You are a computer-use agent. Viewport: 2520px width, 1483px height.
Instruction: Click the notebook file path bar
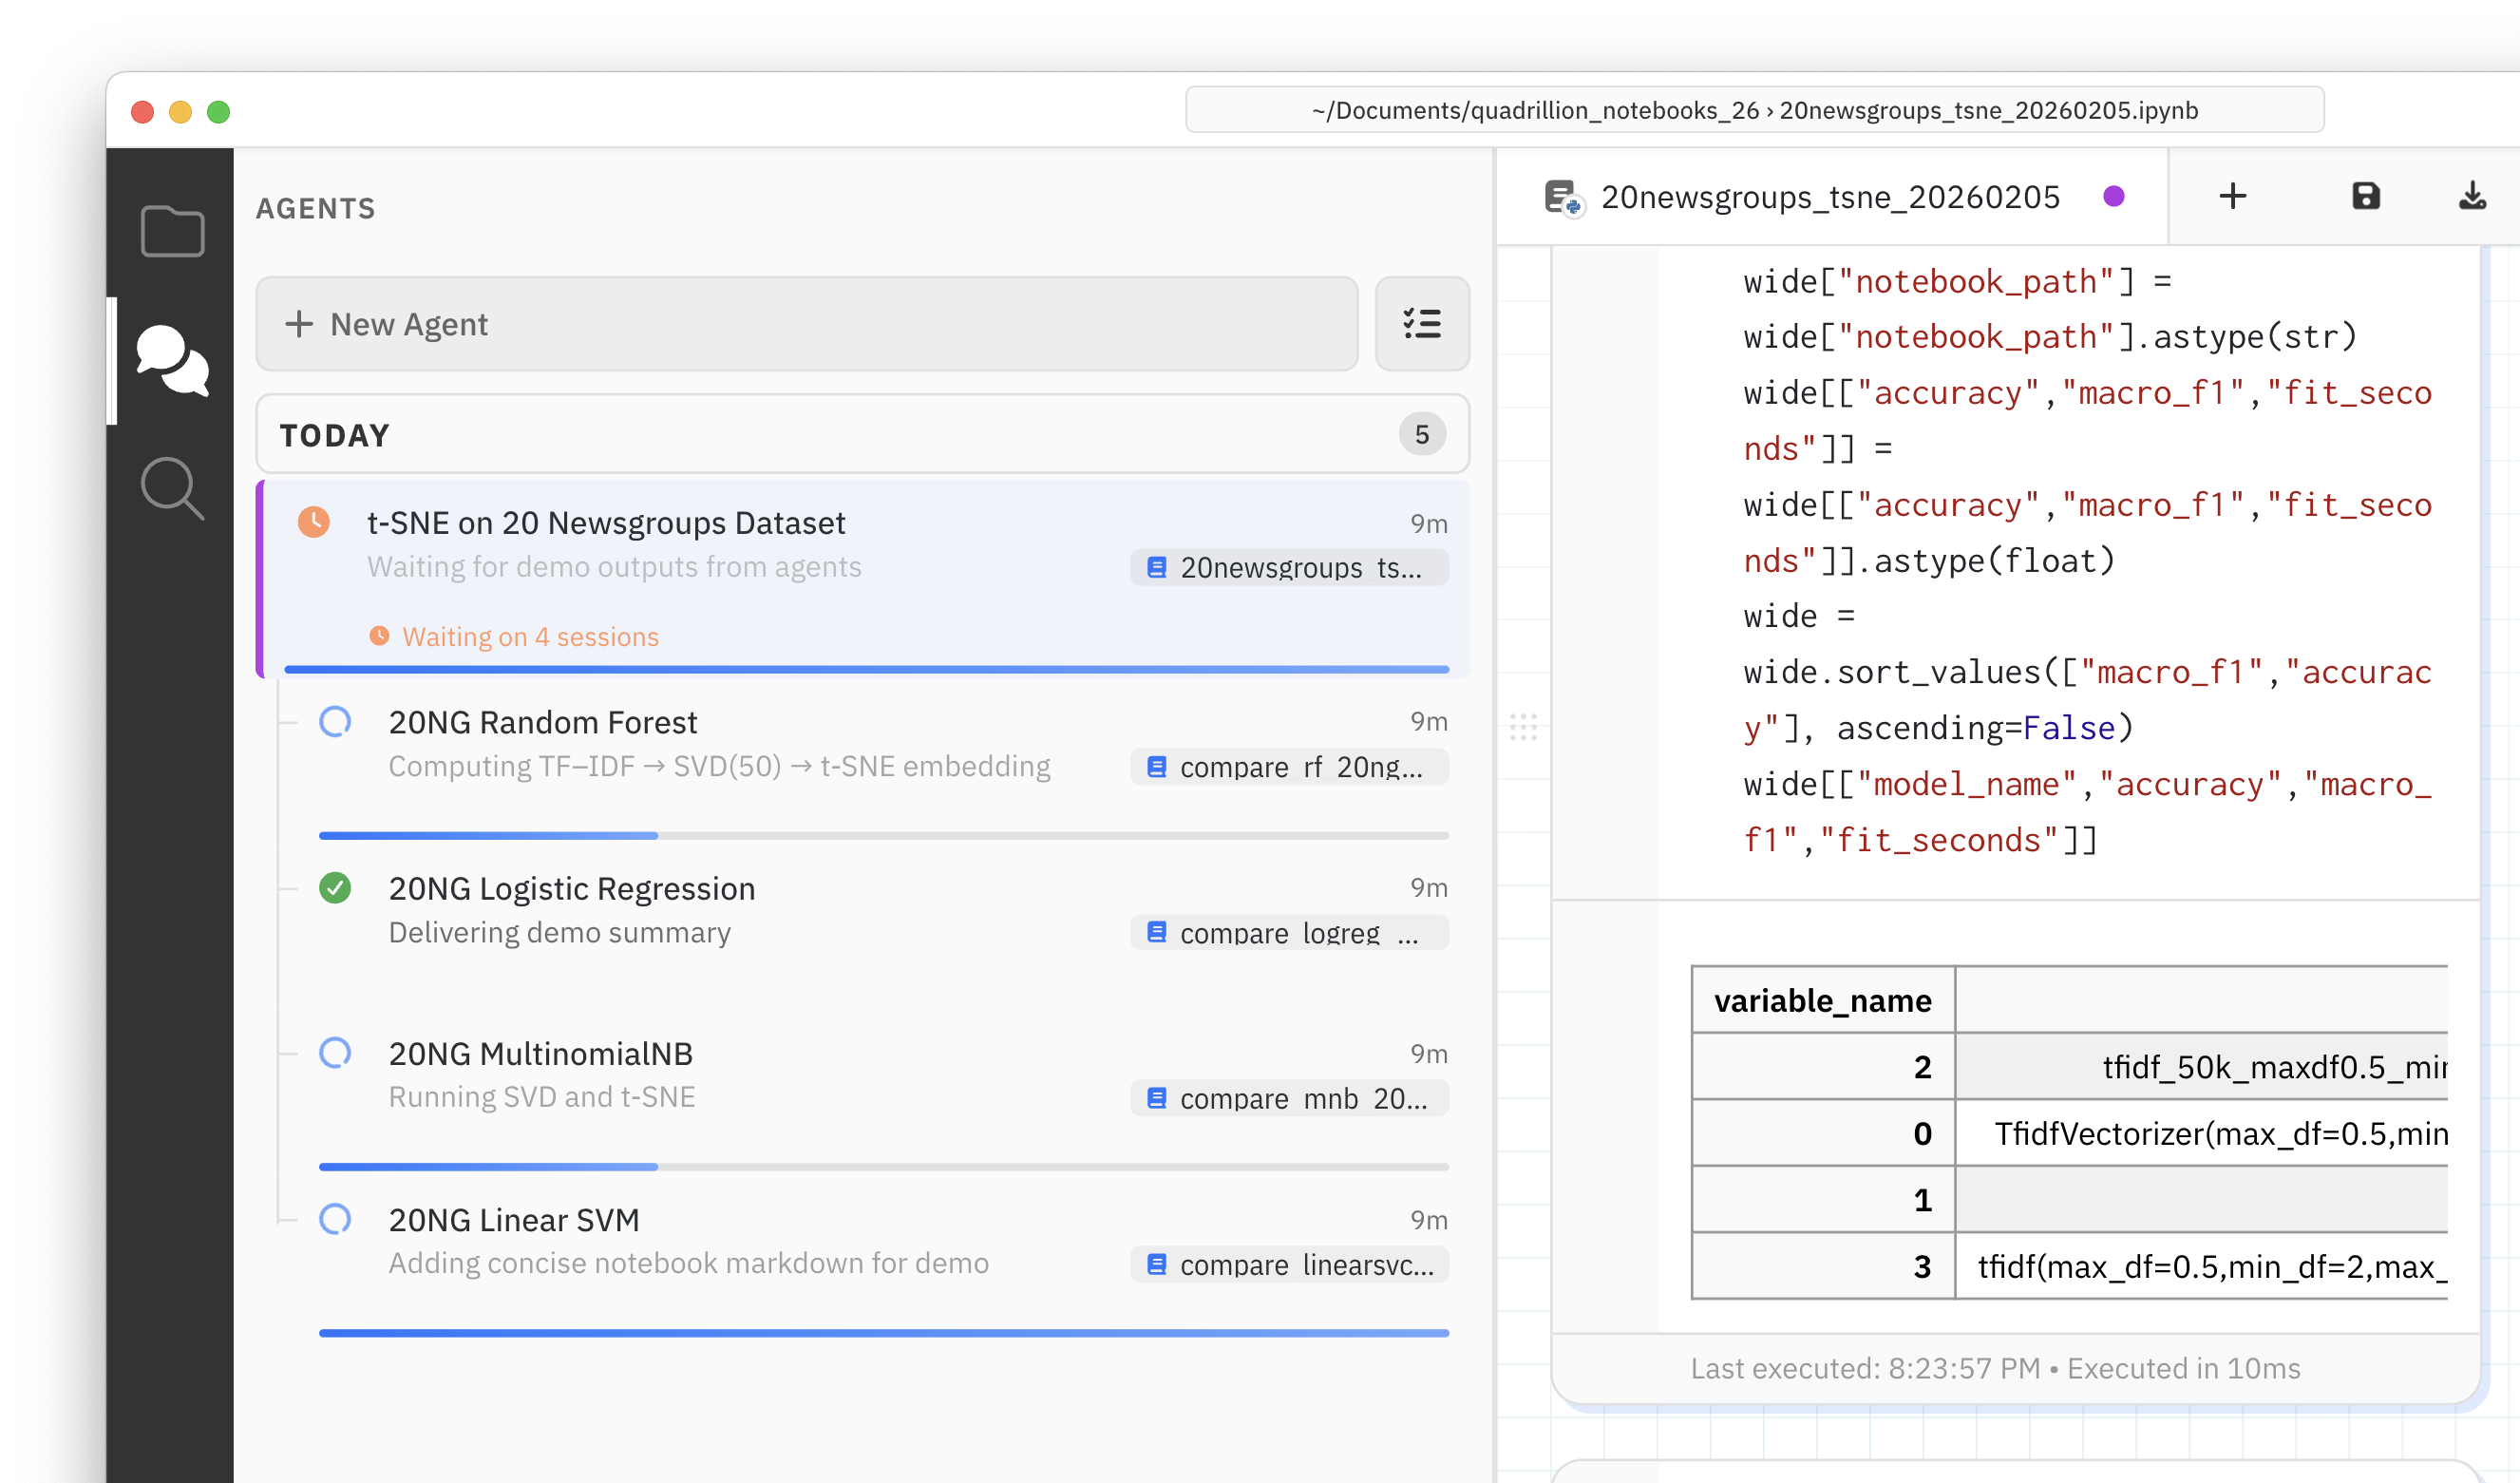coord(1754,110)
